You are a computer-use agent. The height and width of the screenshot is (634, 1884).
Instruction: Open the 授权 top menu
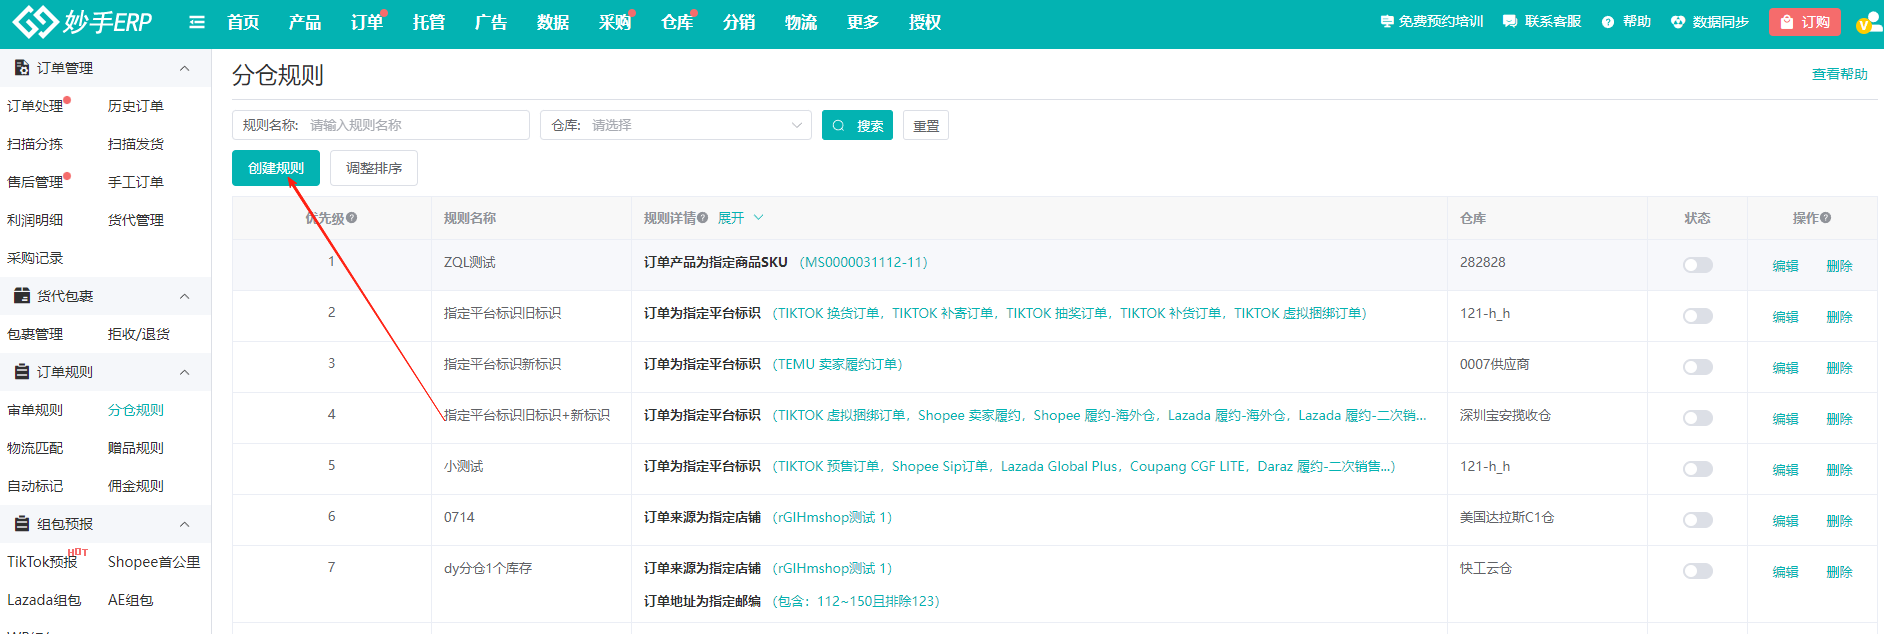point(925,22)
